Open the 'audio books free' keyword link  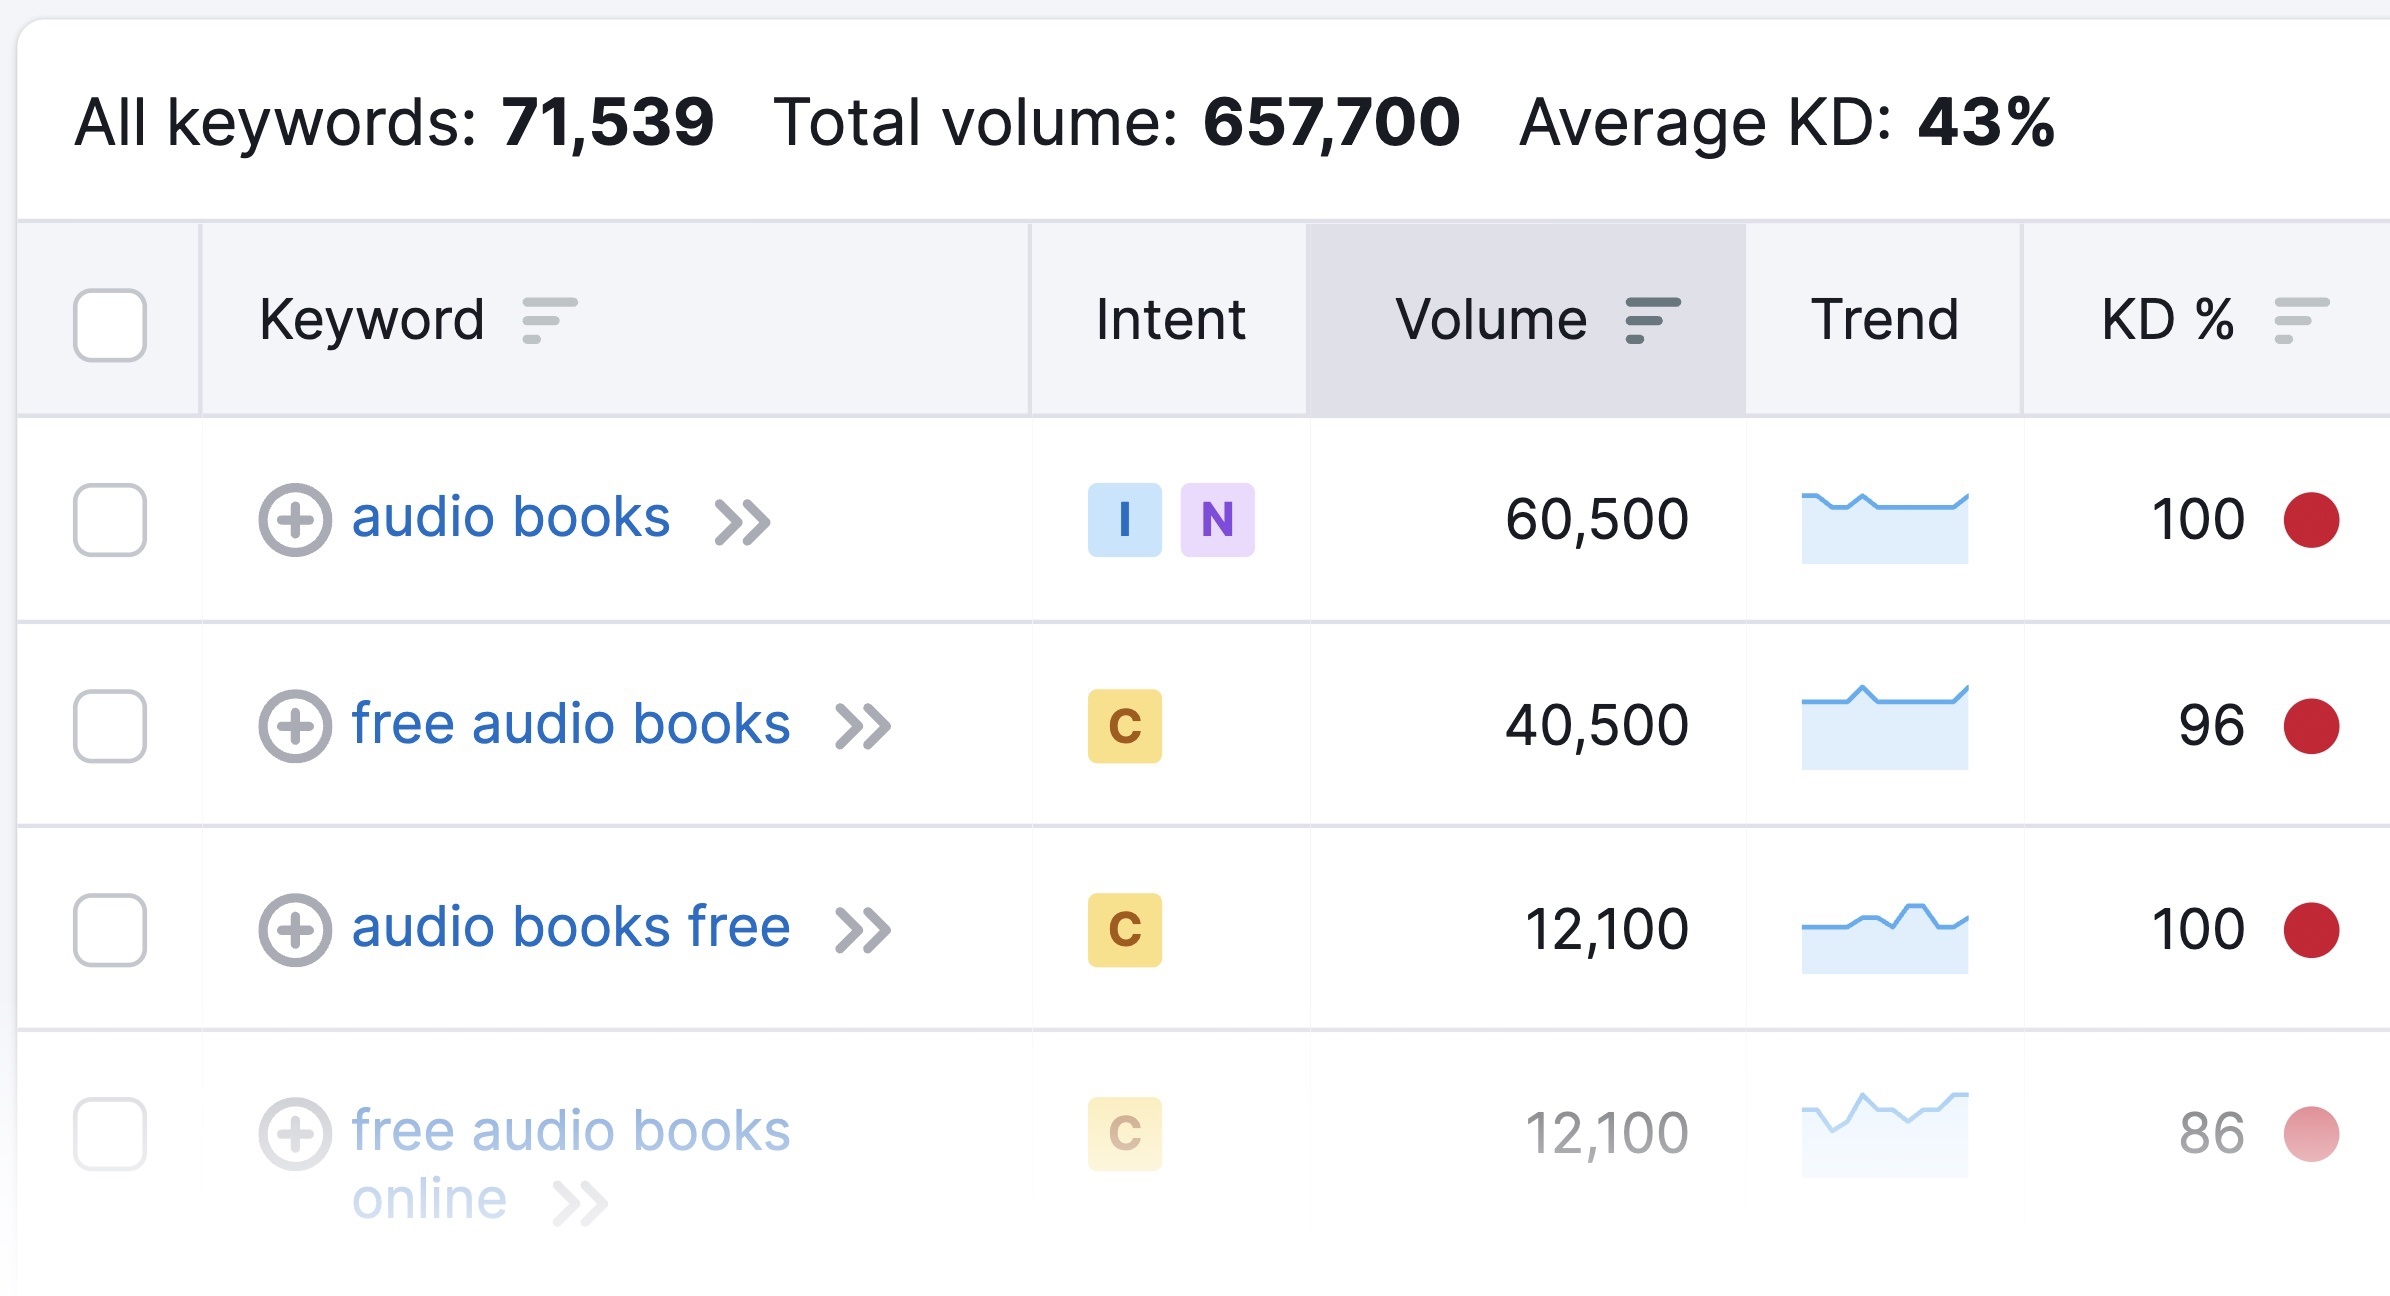(570, 927)
